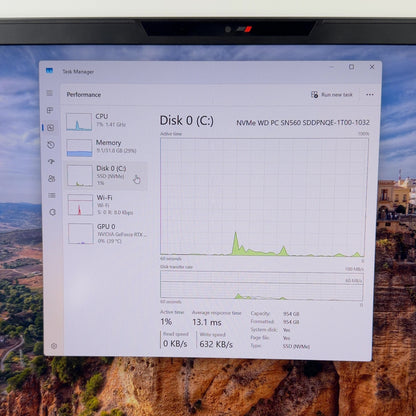Open the Services icon in sidebar

(52, 212)
